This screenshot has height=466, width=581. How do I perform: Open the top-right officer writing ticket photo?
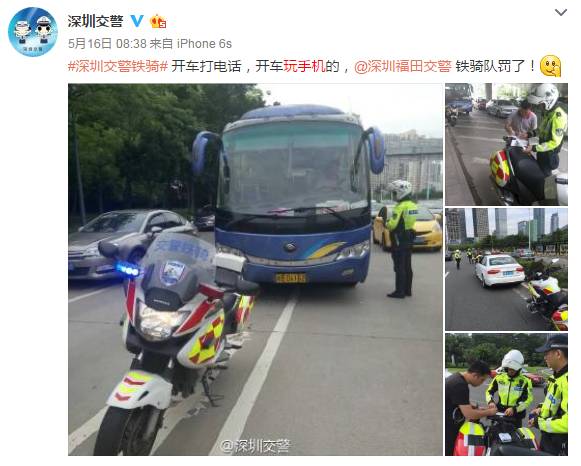506,144
